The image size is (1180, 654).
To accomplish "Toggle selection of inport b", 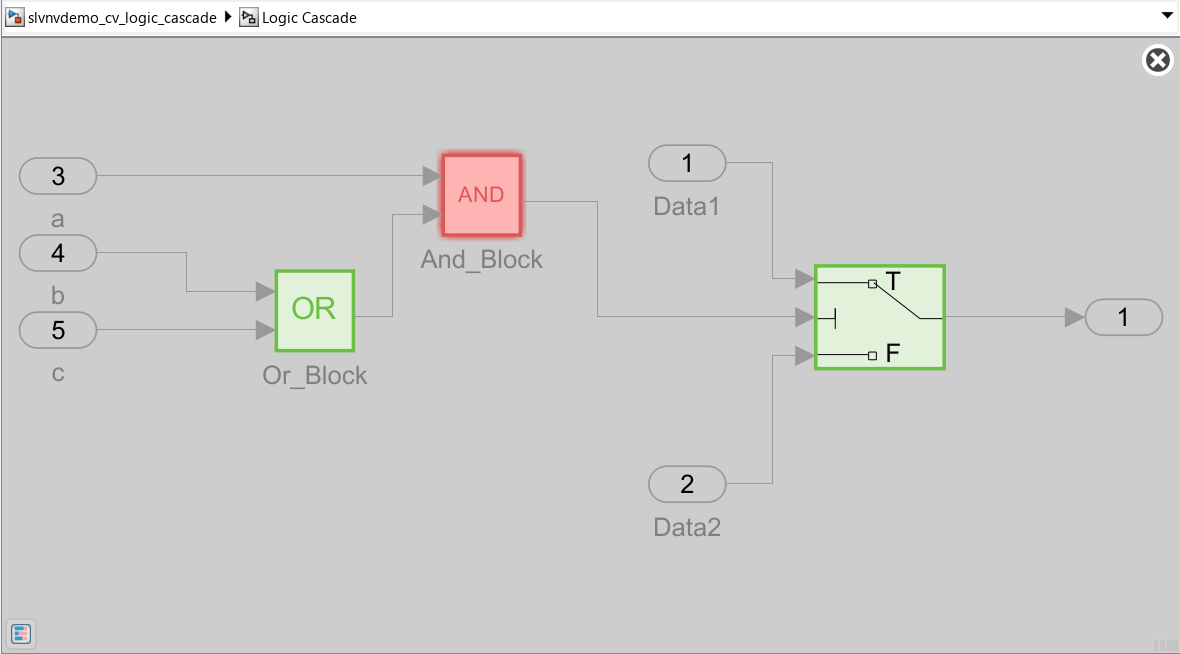I will click(x=57, y=253).
